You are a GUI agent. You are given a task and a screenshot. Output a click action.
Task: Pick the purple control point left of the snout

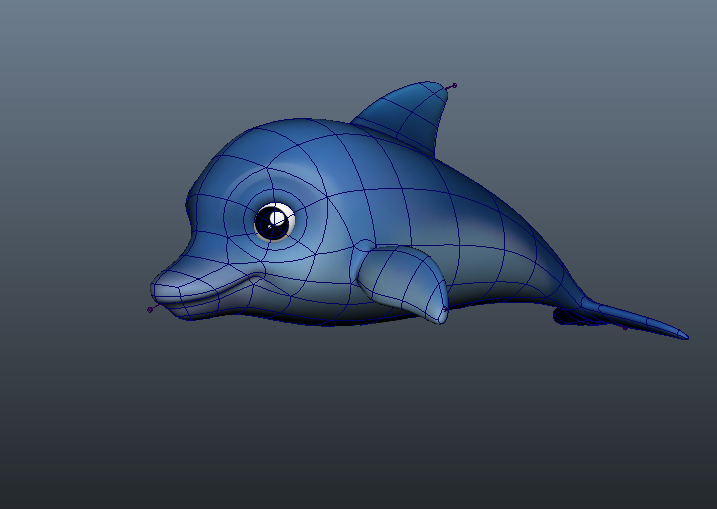(150, 310)
